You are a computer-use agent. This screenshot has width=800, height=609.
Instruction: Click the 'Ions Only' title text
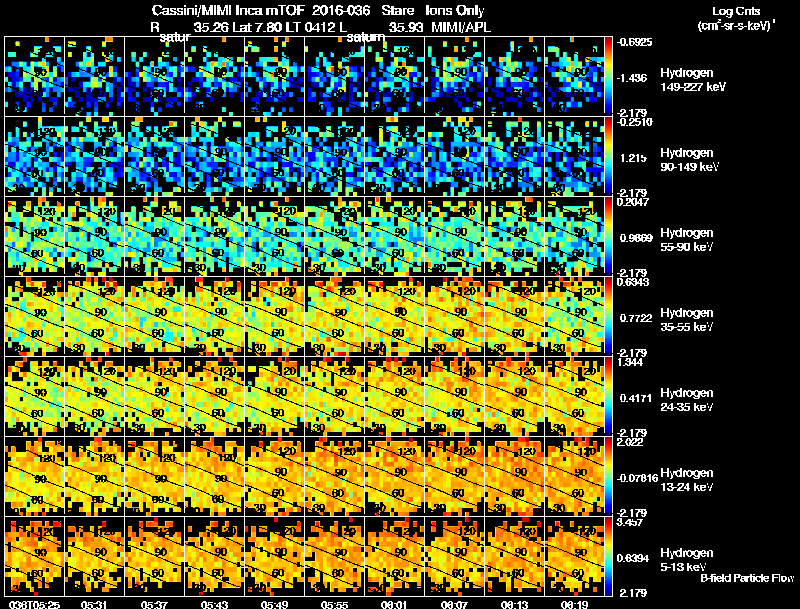click(455, 11)
